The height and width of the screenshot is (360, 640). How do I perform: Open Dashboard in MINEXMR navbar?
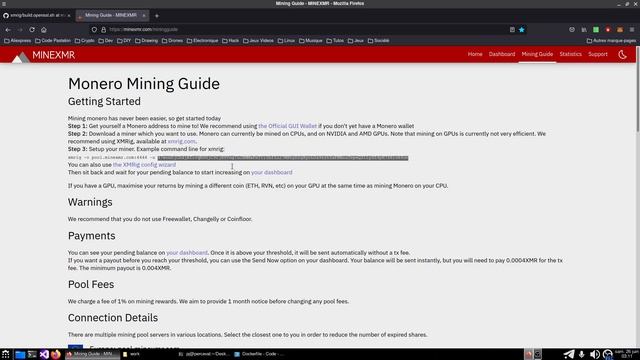click(502, 54)
